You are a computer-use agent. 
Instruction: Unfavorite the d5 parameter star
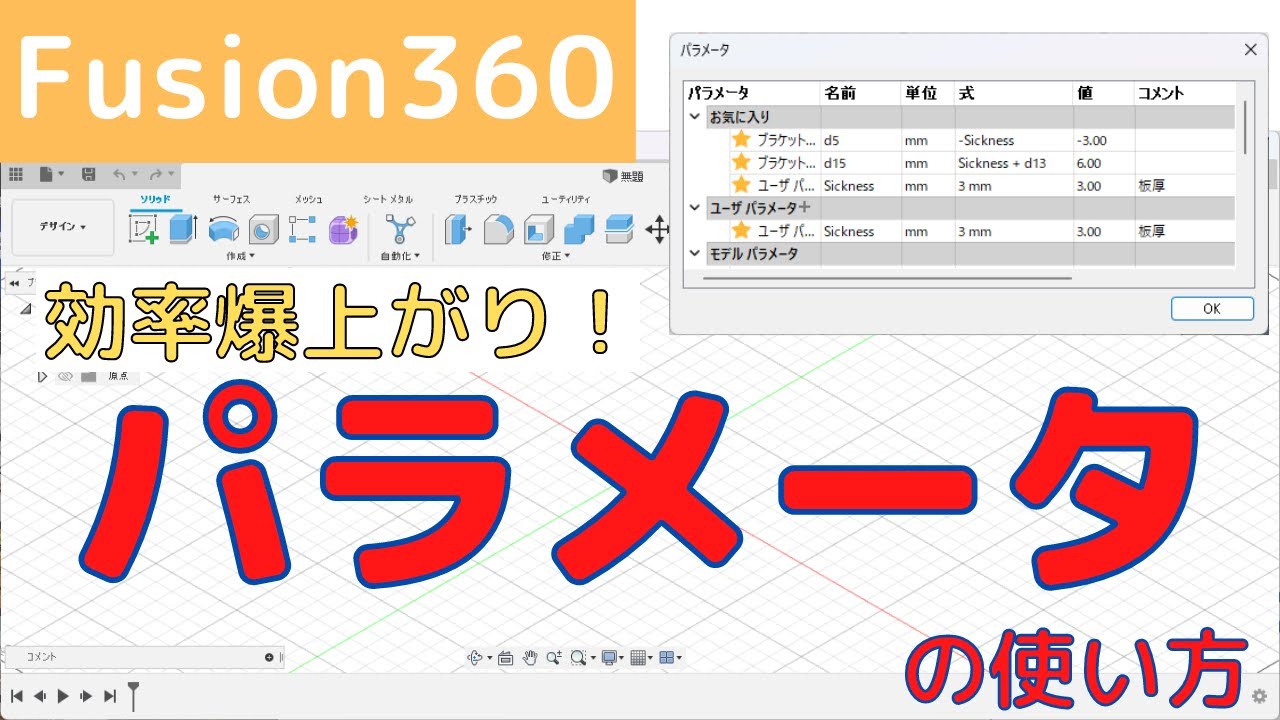tap(741, 140)
